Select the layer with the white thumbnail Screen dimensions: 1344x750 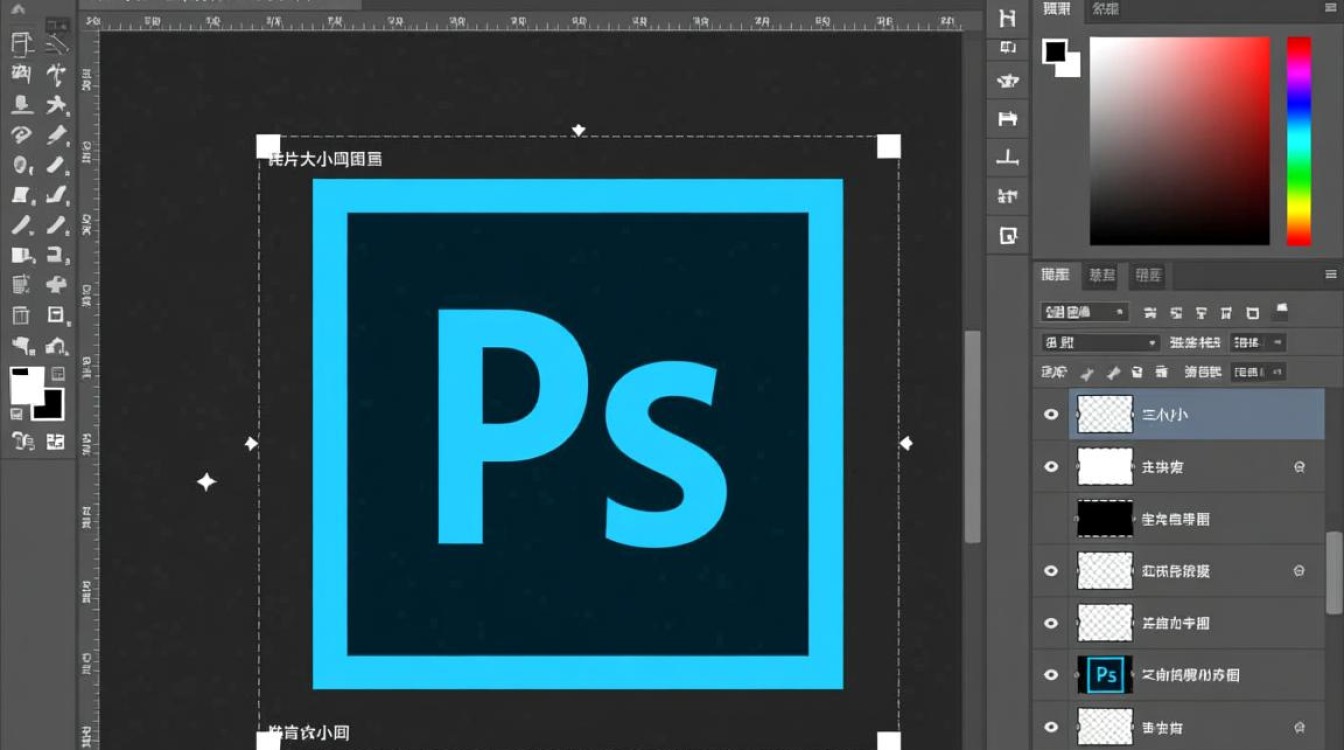1105,467
